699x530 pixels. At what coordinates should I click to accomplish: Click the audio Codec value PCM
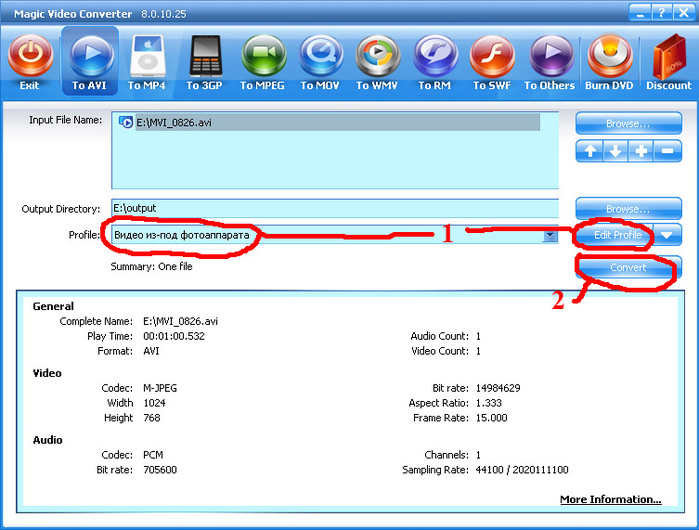pyautogui.click(x=153, y=455)
